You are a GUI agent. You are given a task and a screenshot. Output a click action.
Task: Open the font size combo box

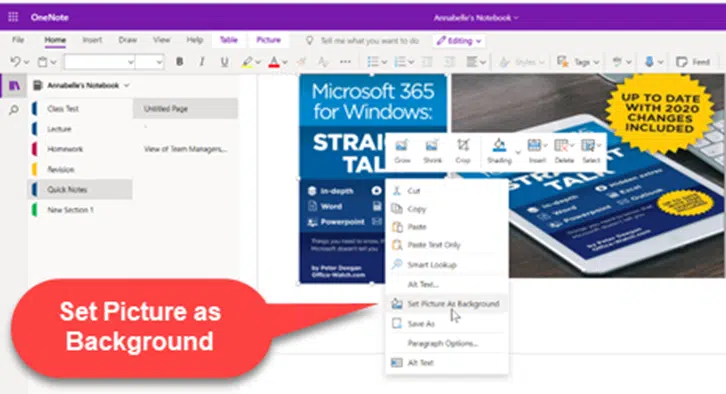point(150,62)
